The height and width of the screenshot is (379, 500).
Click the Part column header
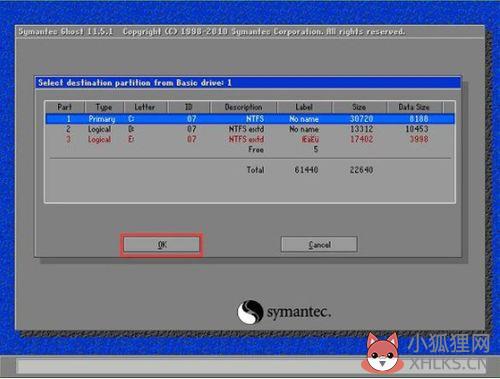coord(65,107)
